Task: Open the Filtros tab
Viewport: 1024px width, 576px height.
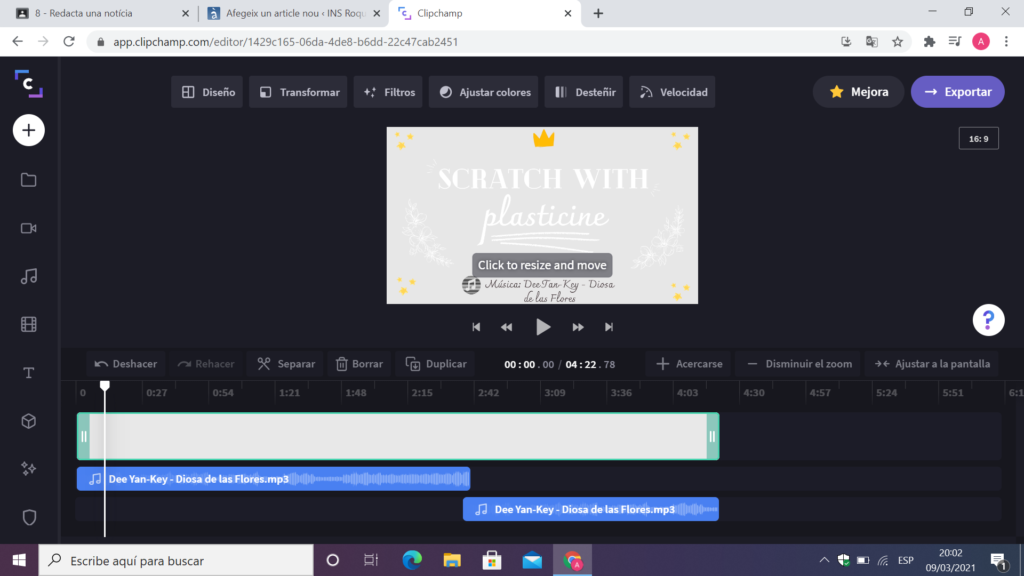Action: point(390,92)
